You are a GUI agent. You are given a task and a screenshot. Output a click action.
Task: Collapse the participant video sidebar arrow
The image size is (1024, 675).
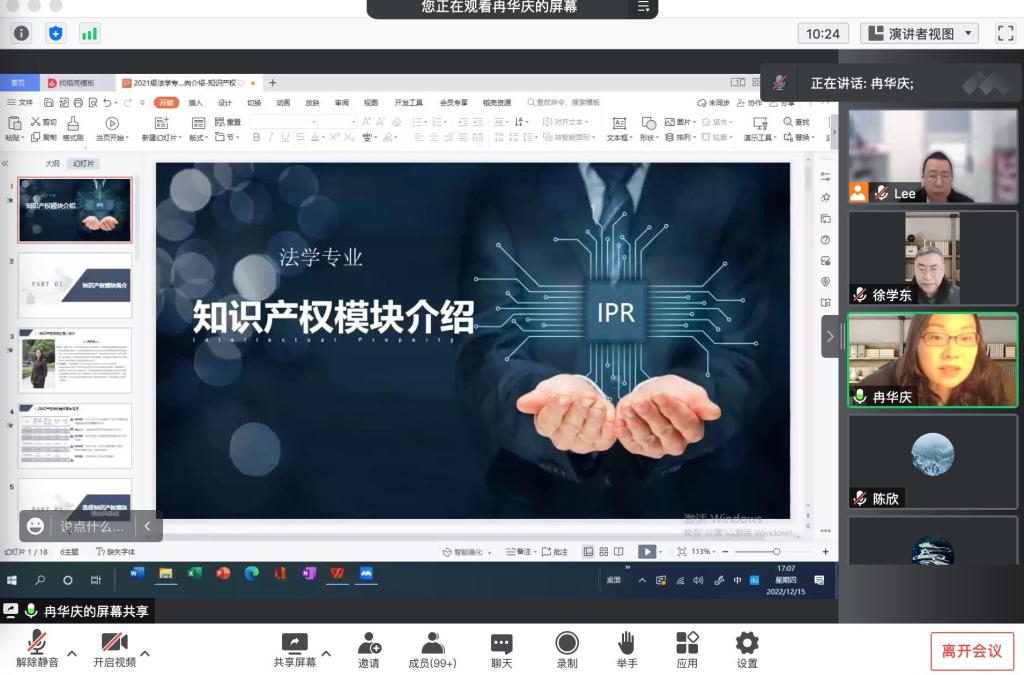[830, 337]
